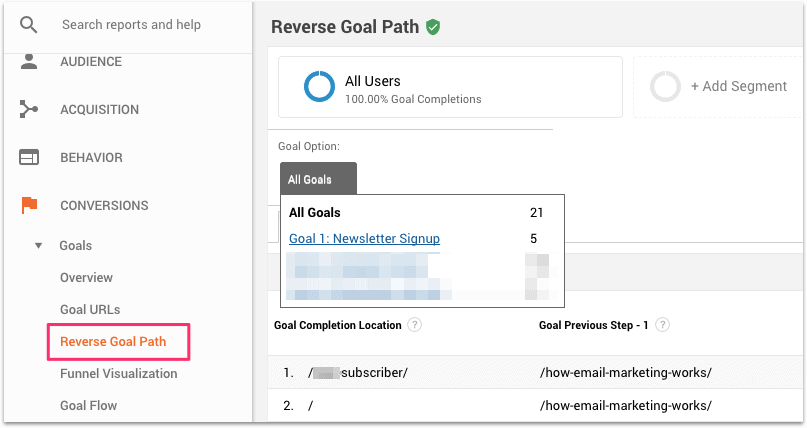This screenshot has height=428, width=807.
Task: Choose All Goals option in list
Action: click(x=315, y=212)
